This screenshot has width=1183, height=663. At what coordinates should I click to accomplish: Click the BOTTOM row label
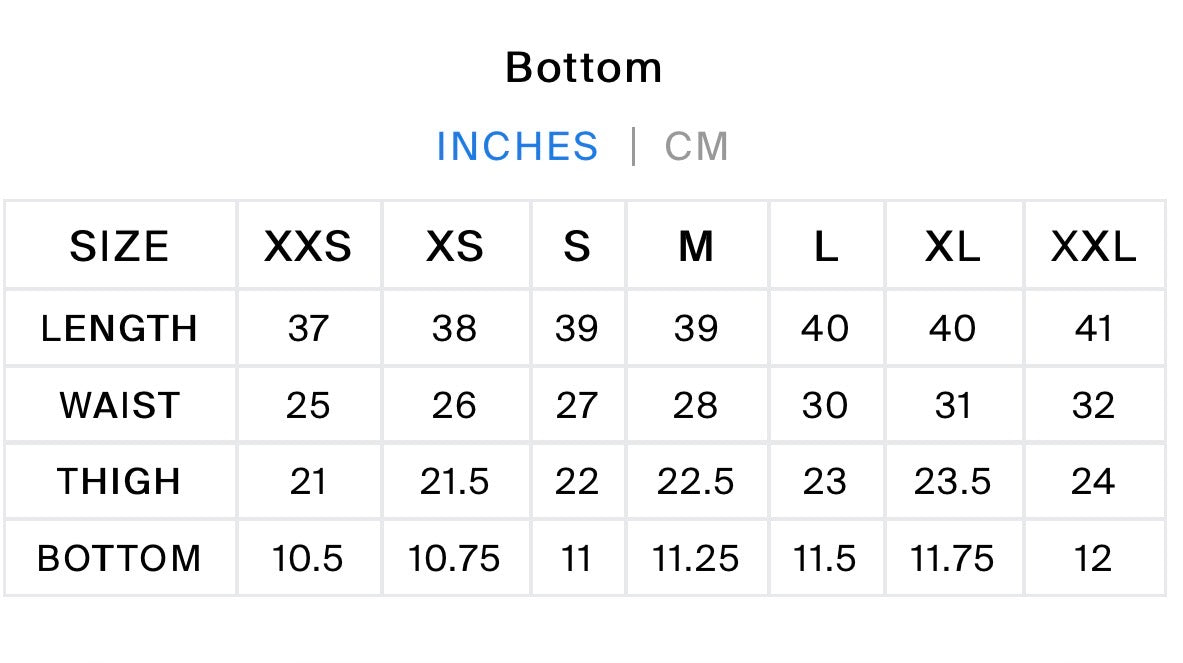pyautogui.click(x=119, y=559)
